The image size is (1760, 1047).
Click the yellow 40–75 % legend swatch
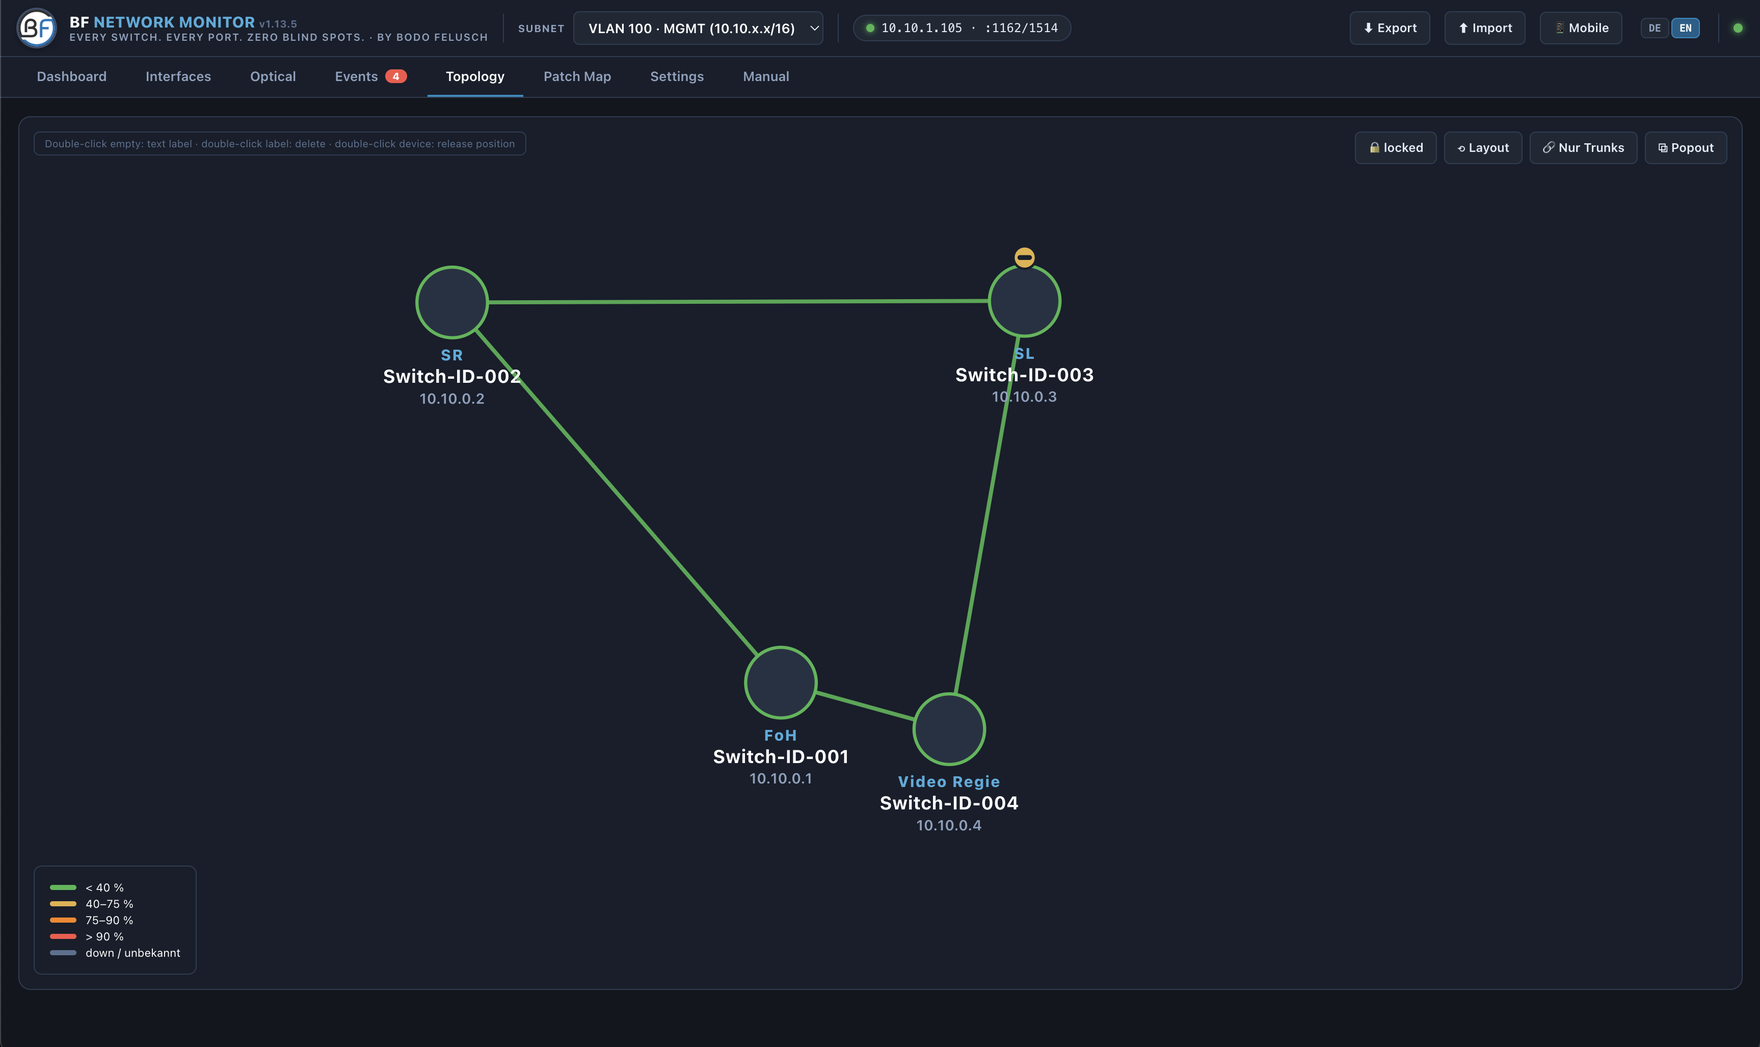63,904
